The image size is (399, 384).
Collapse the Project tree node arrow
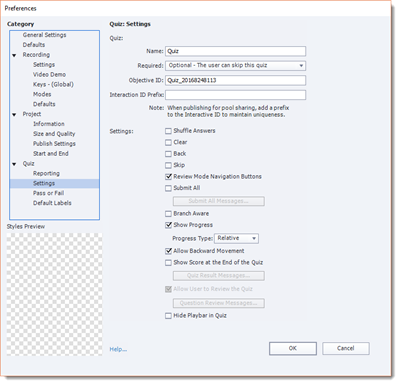14,115
